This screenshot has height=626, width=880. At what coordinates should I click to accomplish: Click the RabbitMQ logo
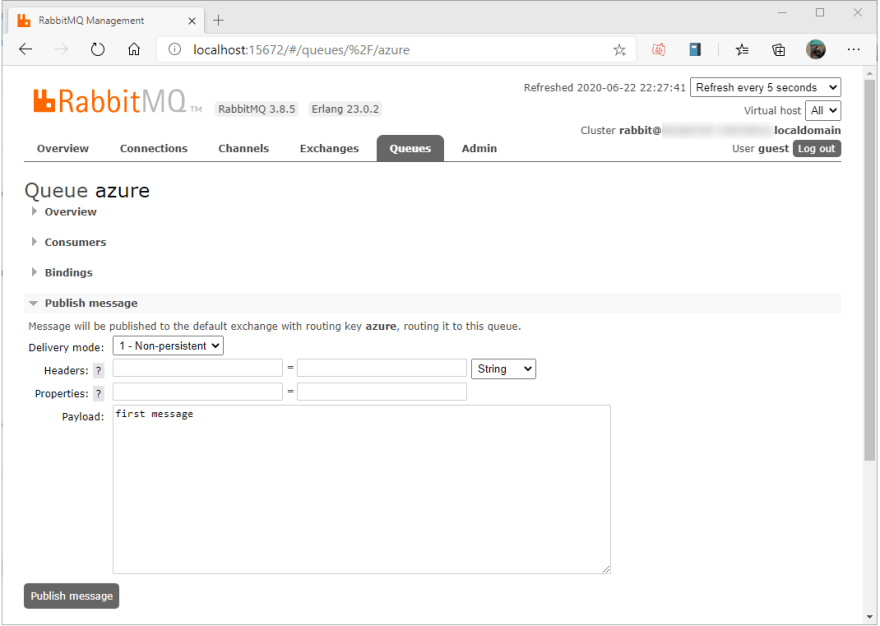(x=117, y=101)
